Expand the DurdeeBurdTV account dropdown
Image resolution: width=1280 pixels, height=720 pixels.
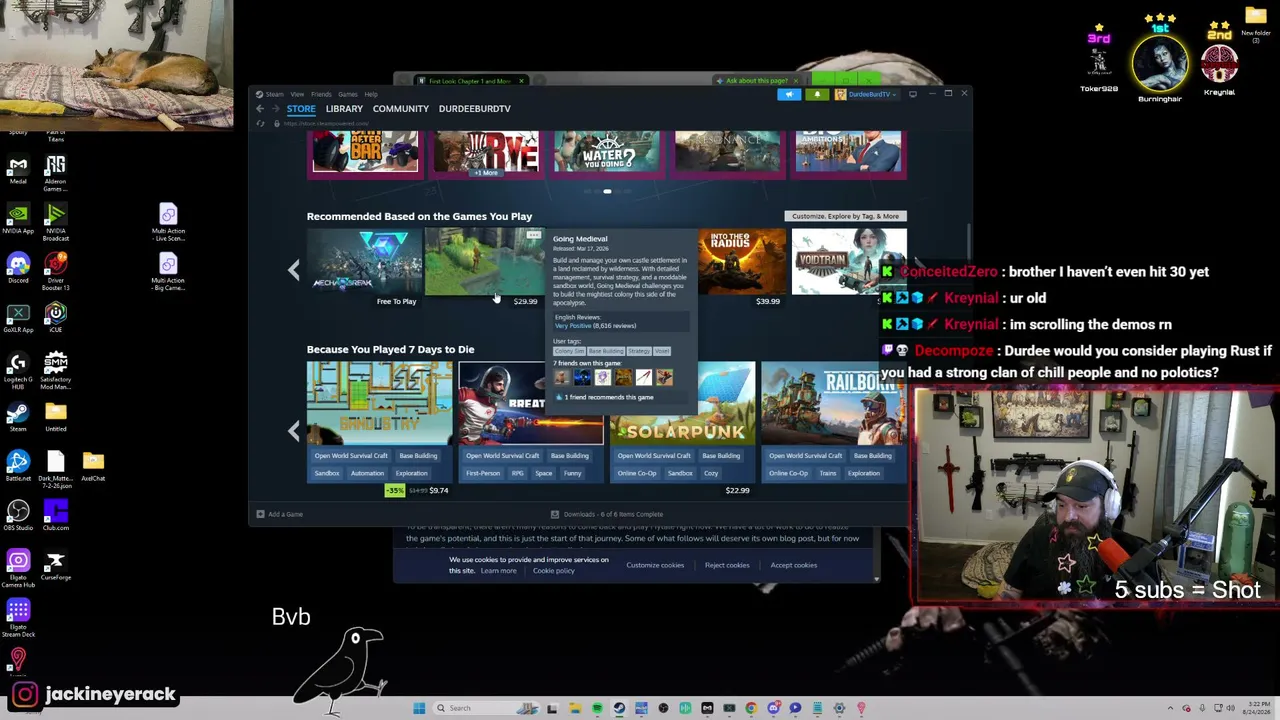868,94
